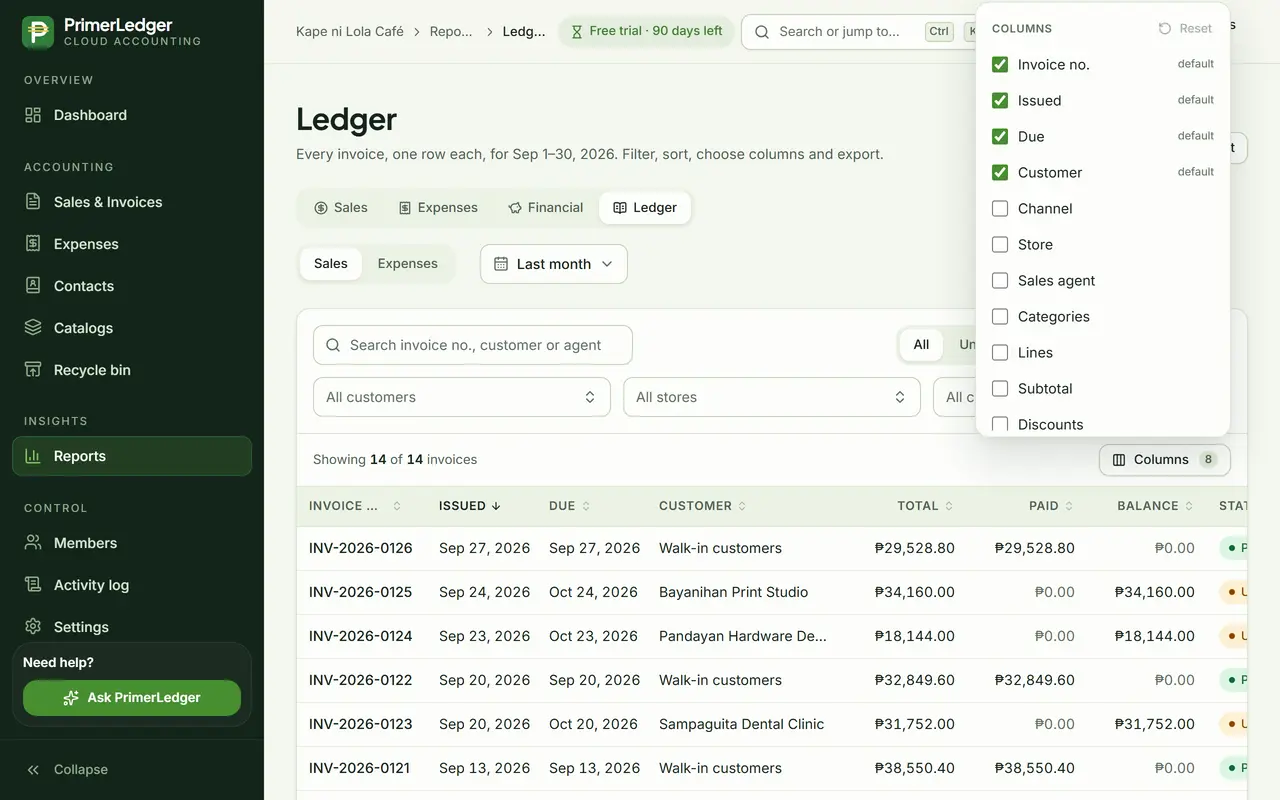Select the Expenses ledger toggle below tabs
1280x800 pixels.
[408, 264]
